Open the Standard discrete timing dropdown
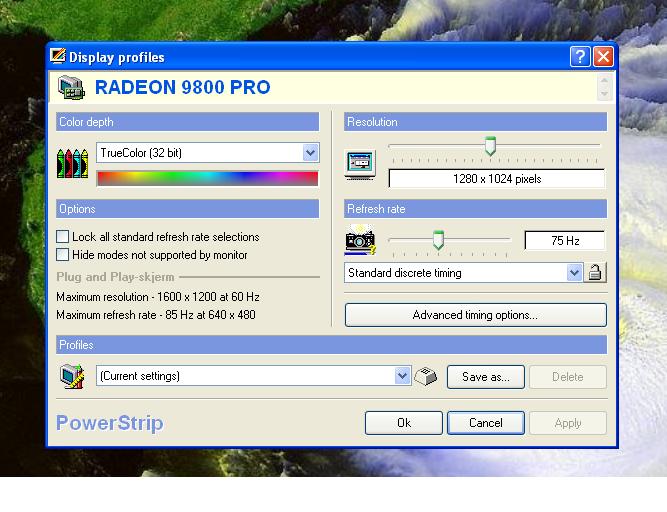This screenshot has width=667, height=512. point(575,273)
